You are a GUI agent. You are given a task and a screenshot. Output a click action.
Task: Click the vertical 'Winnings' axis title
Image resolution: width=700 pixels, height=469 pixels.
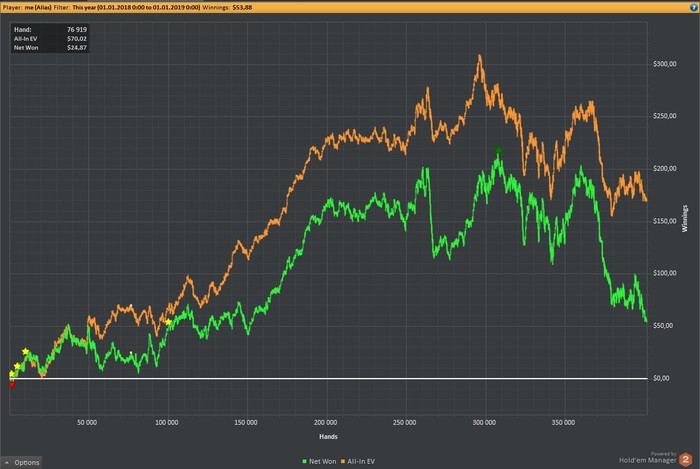point(684,218)
